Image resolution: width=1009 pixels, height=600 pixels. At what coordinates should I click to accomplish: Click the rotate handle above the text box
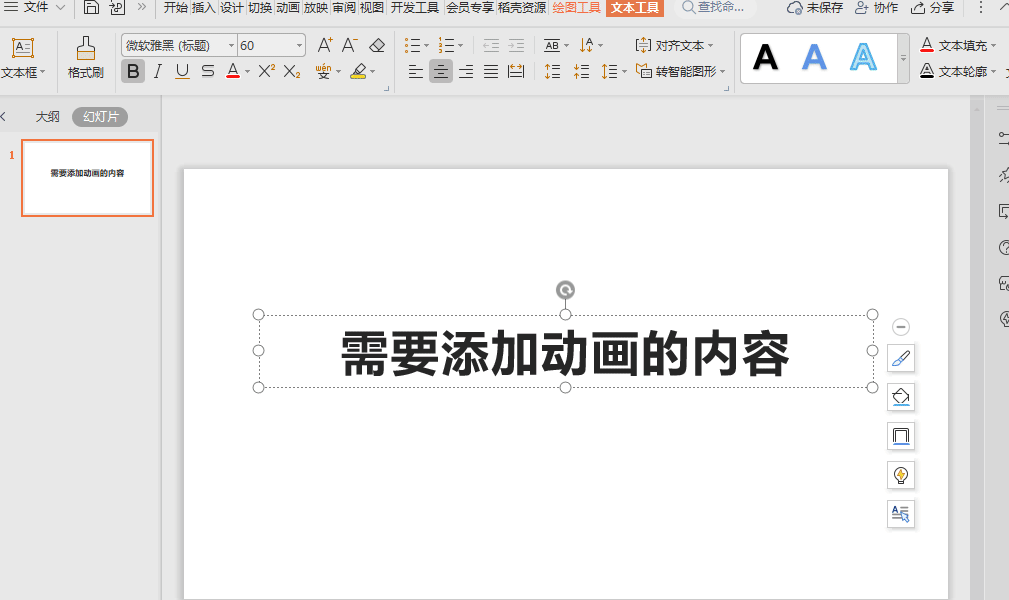point(565,290)
